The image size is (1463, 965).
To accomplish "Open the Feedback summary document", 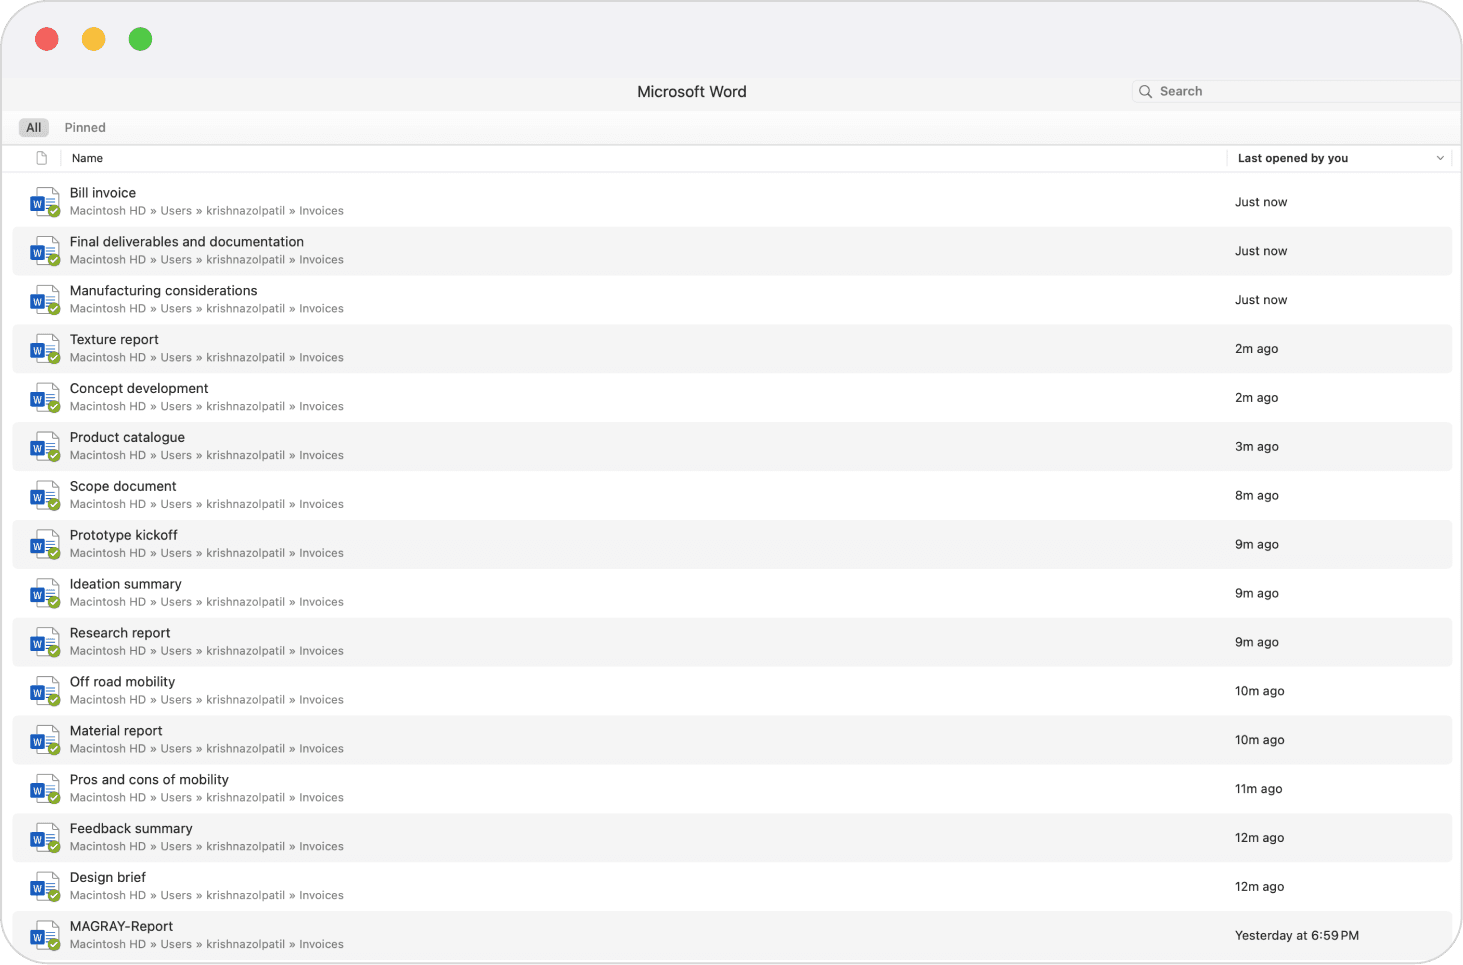I will point(732,839).
